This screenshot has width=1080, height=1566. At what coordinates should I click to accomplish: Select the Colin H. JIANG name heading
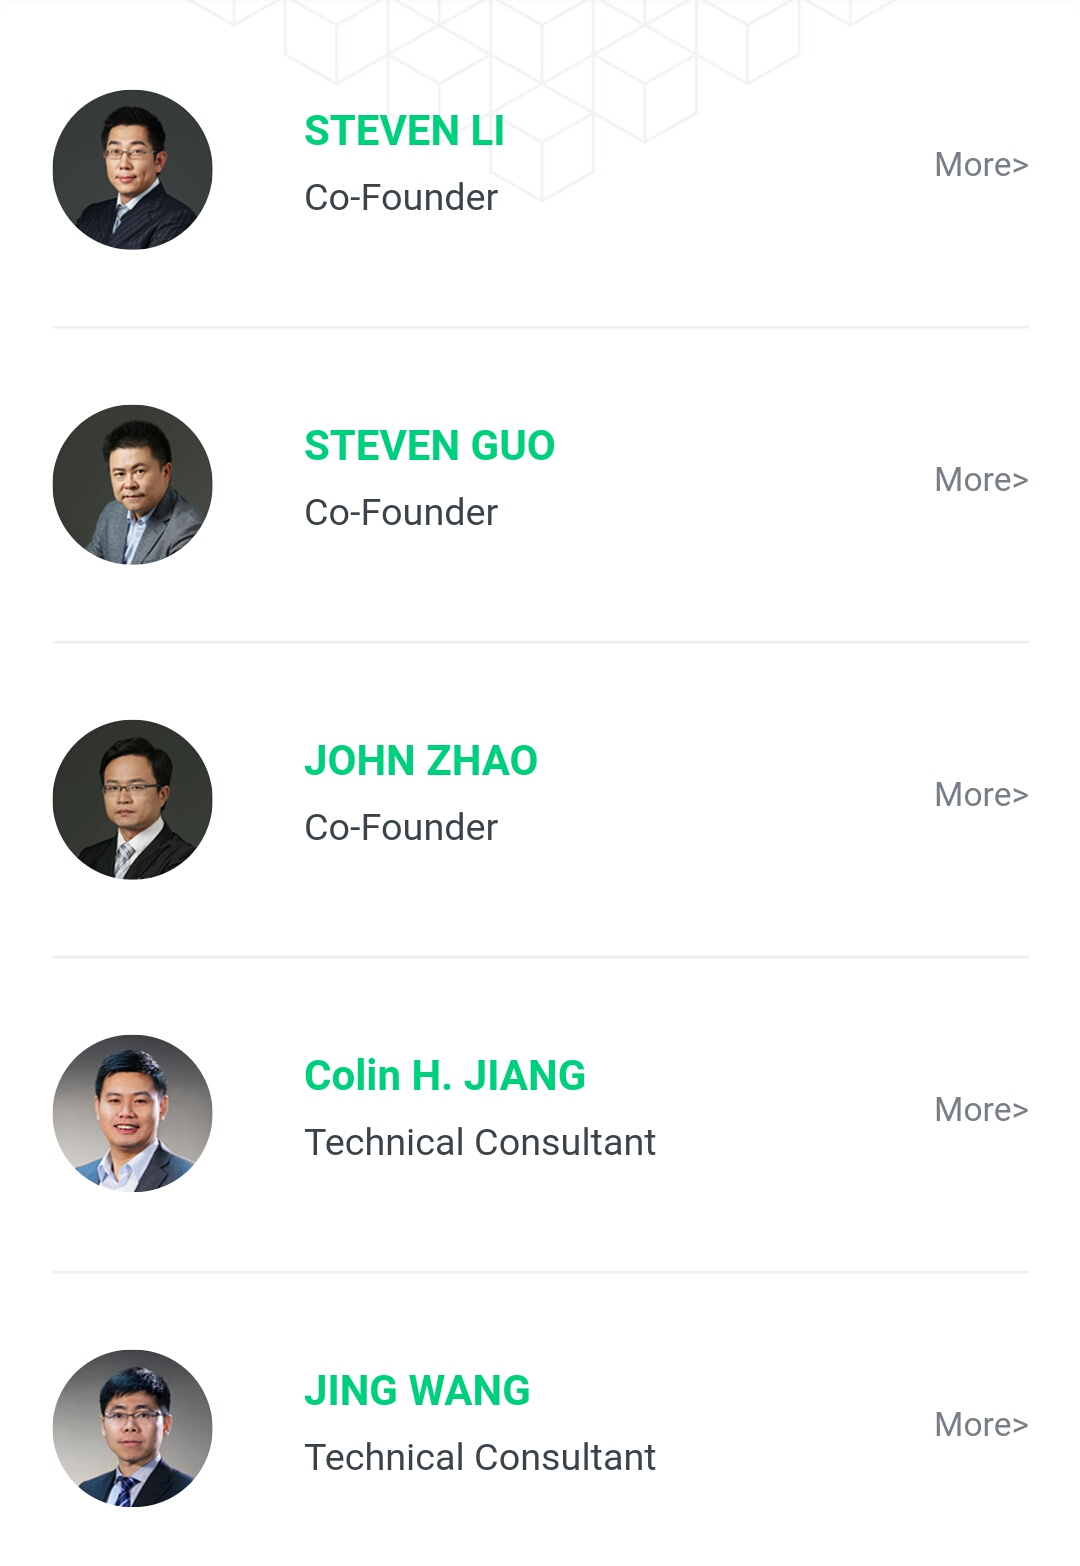(445, 1076)
